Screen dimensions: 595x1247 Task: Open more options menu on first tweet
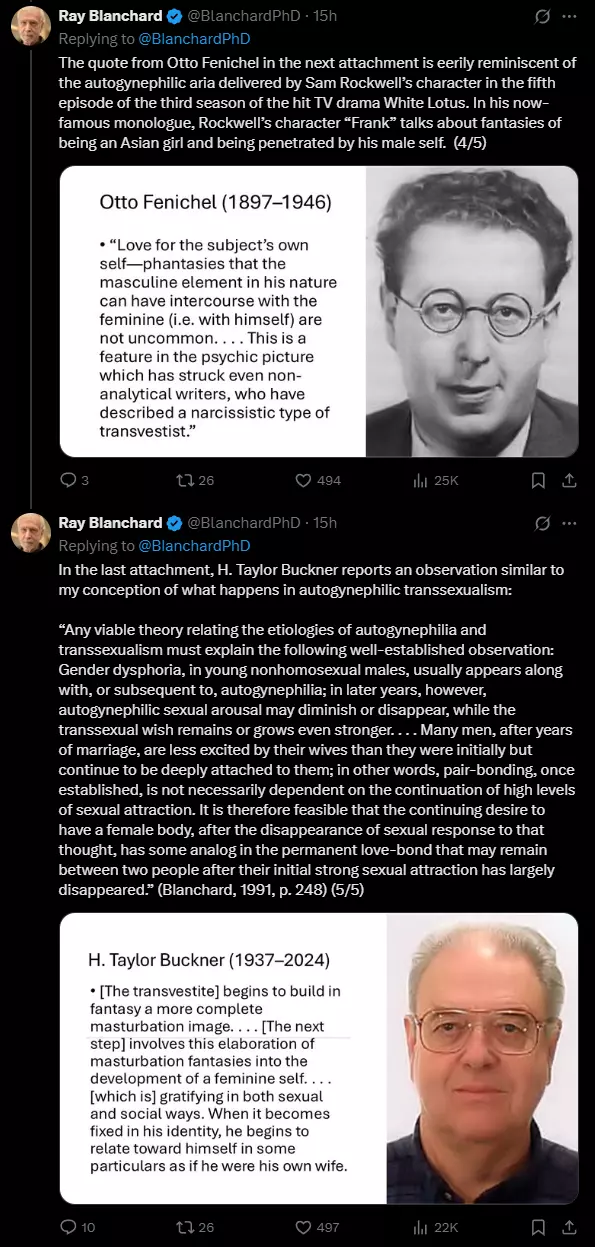(570, 17)
